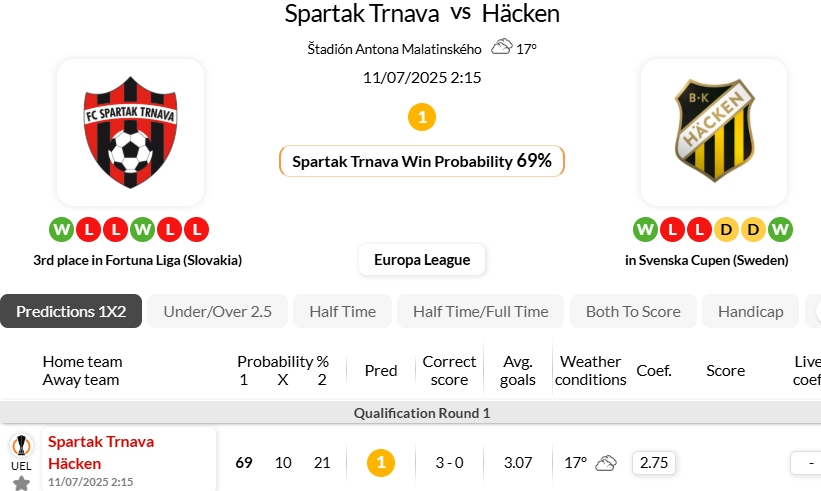The image size is (821, 491).
Task: Switch to the Under/Over 2.5 tab
Action: click(x=218, y=311)
